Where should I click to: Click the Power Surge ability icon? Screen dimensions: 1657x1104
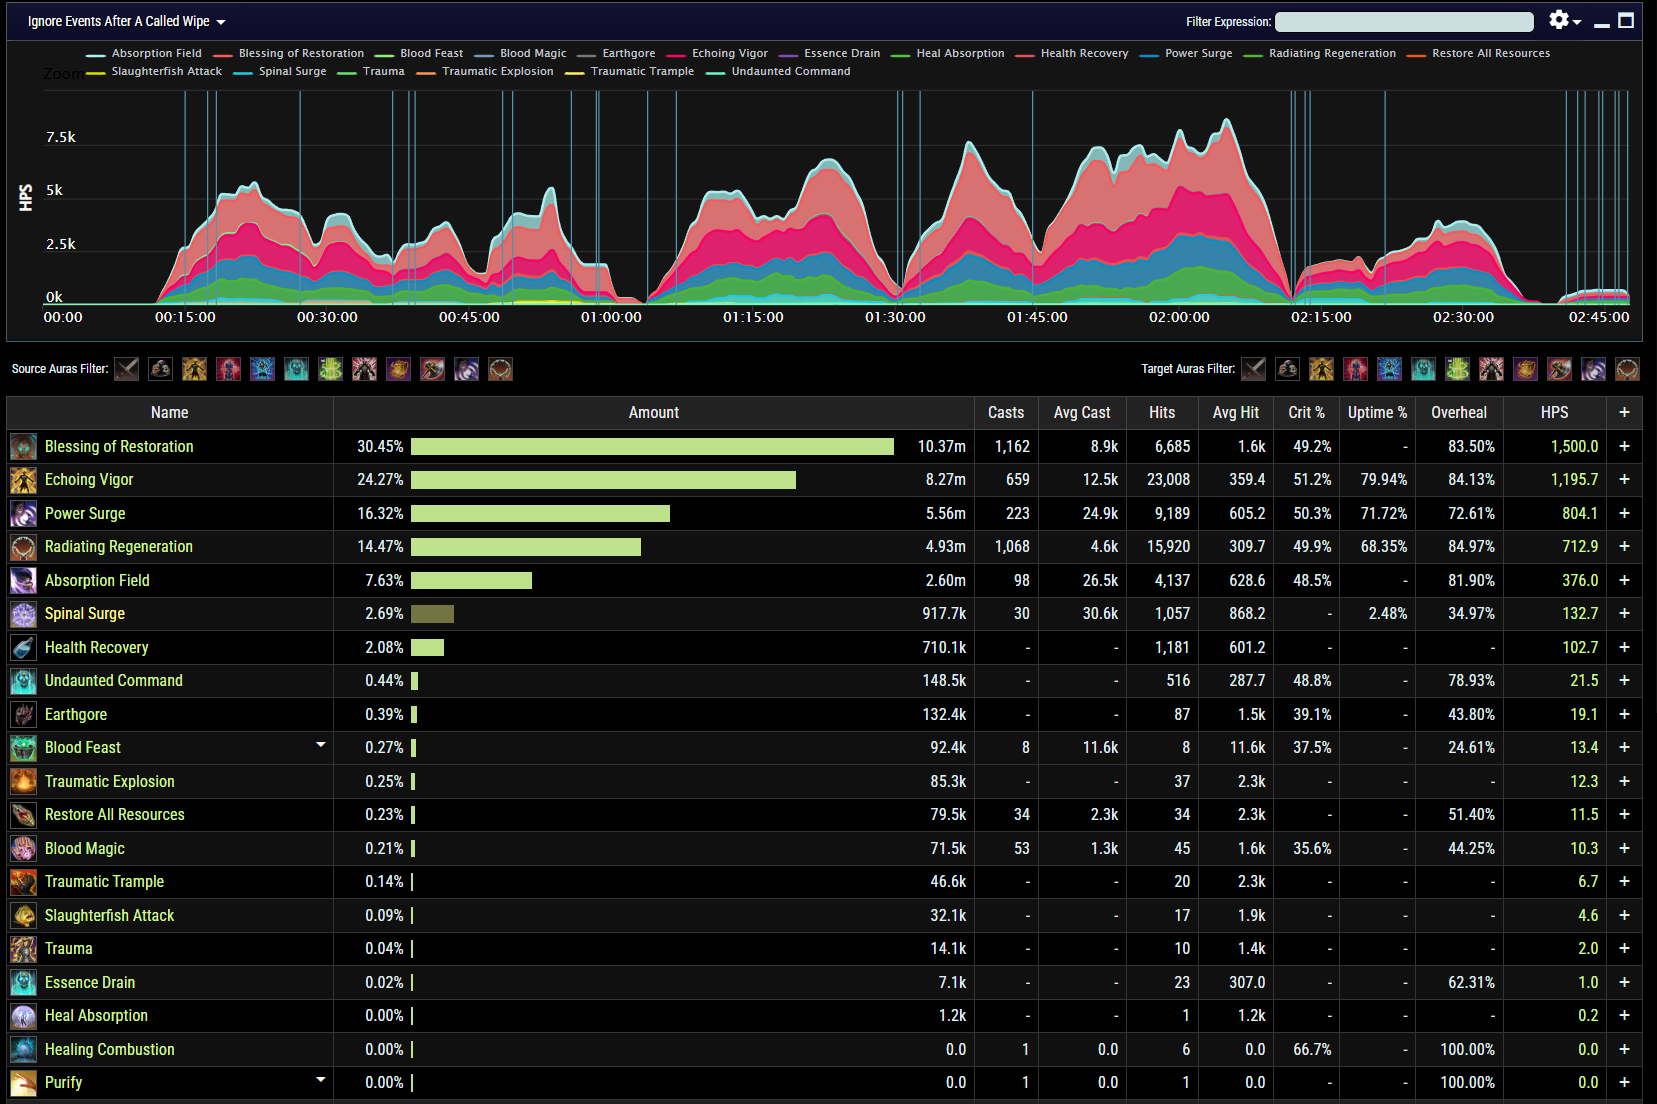[x=23, y=514]
